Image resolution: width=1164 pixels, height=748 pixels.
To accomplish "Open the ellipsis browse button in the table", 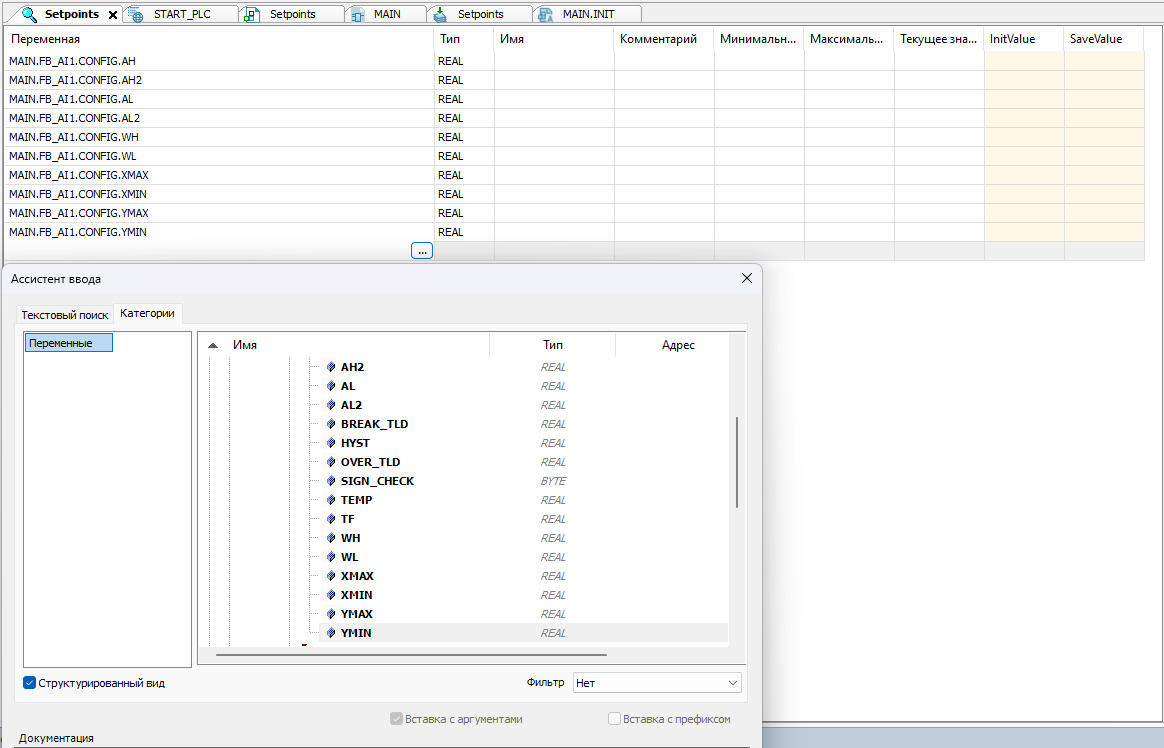I will coord(422,251).
